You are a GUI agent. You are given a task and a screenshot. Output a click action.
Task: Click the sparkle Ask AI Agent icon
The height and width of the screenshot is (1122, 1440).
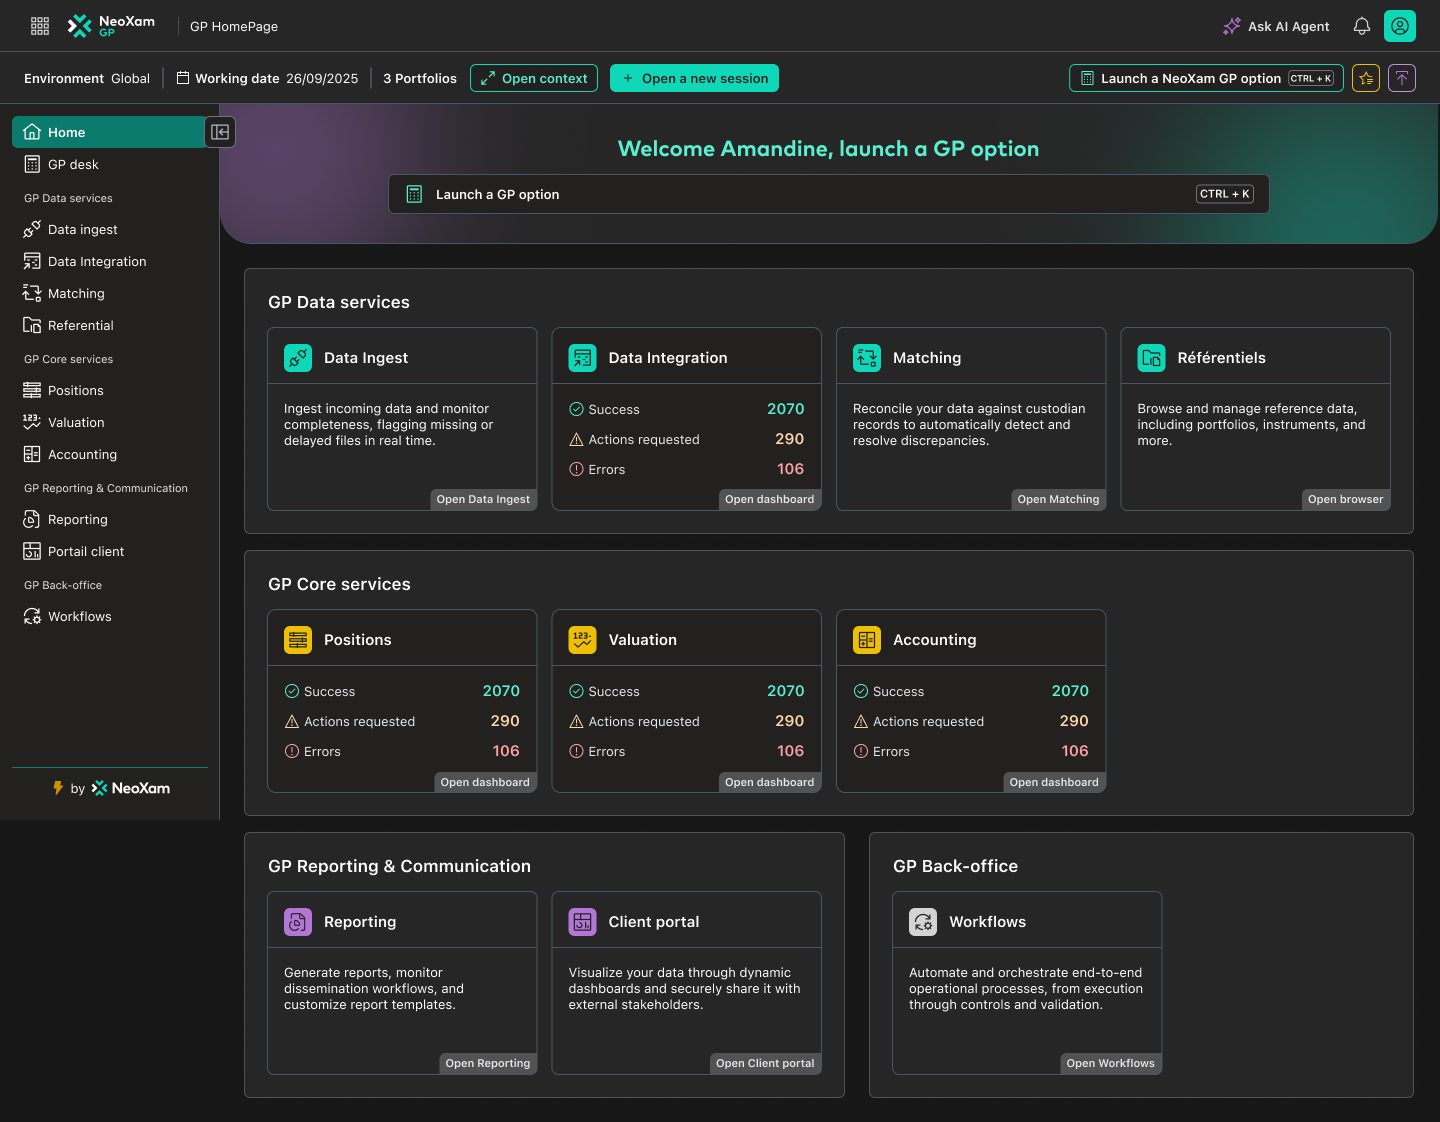point(1232,26)
